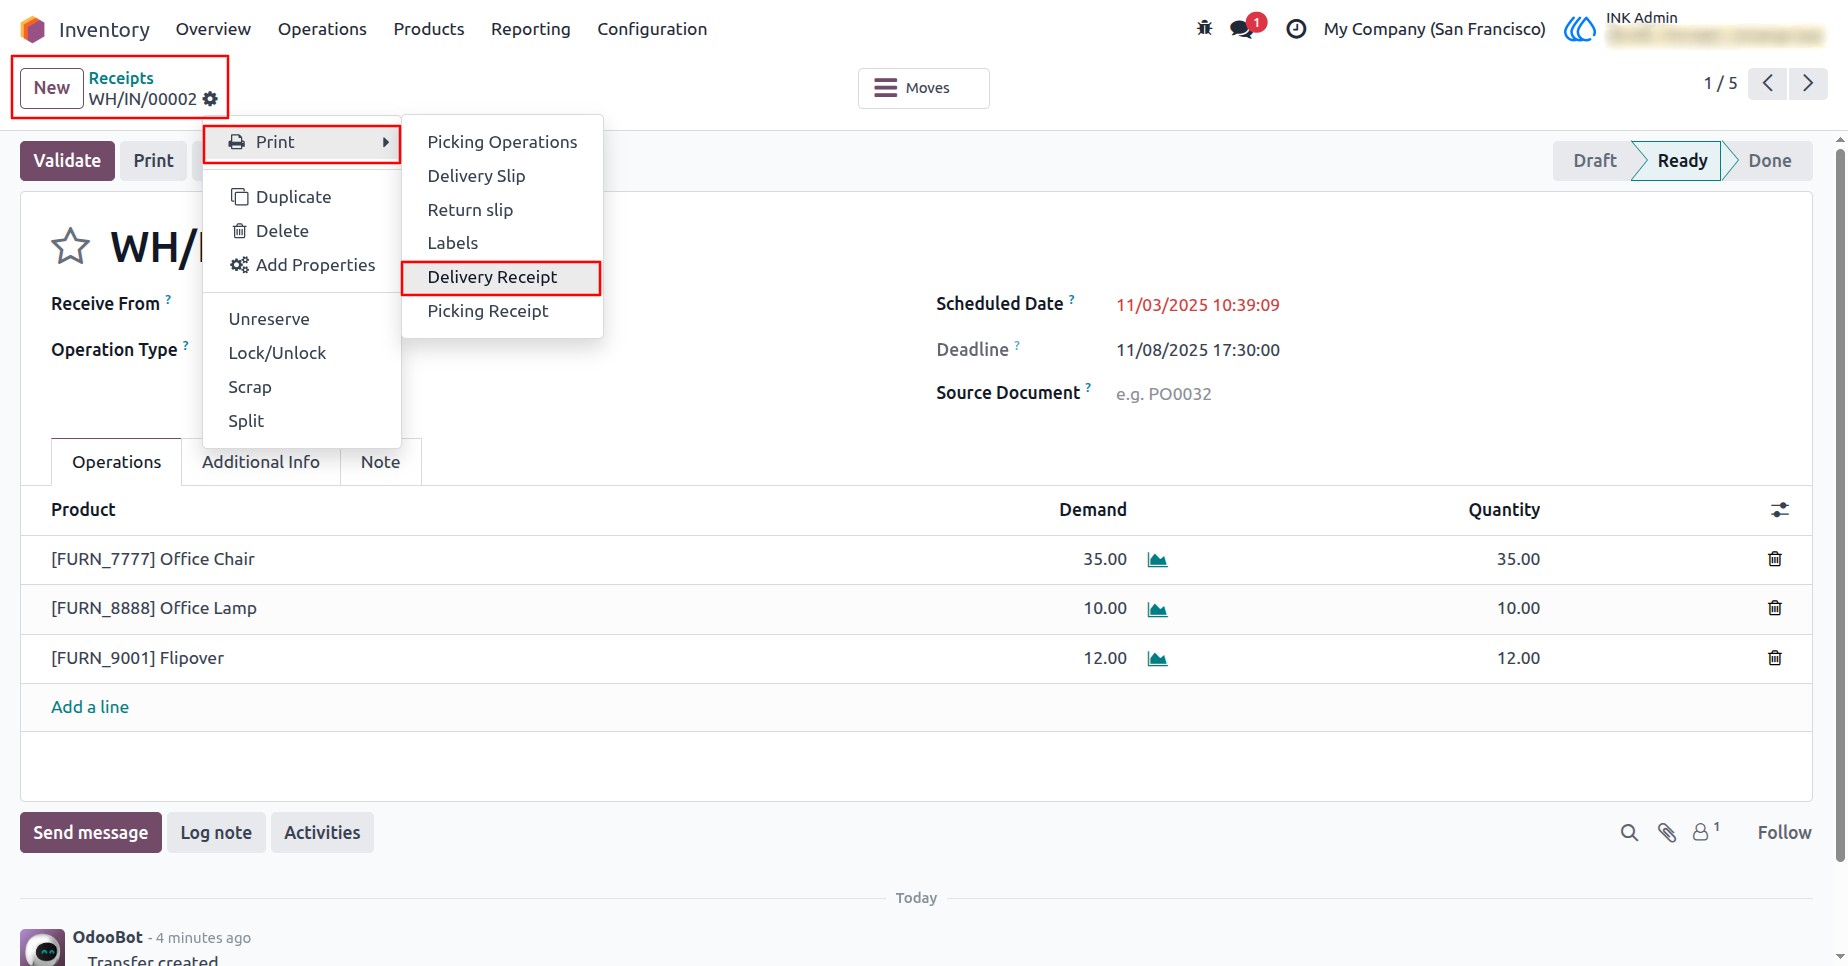Open the Reporting top menu
The width and height of the screenshot is (1848, 966).
pos(531,29)
